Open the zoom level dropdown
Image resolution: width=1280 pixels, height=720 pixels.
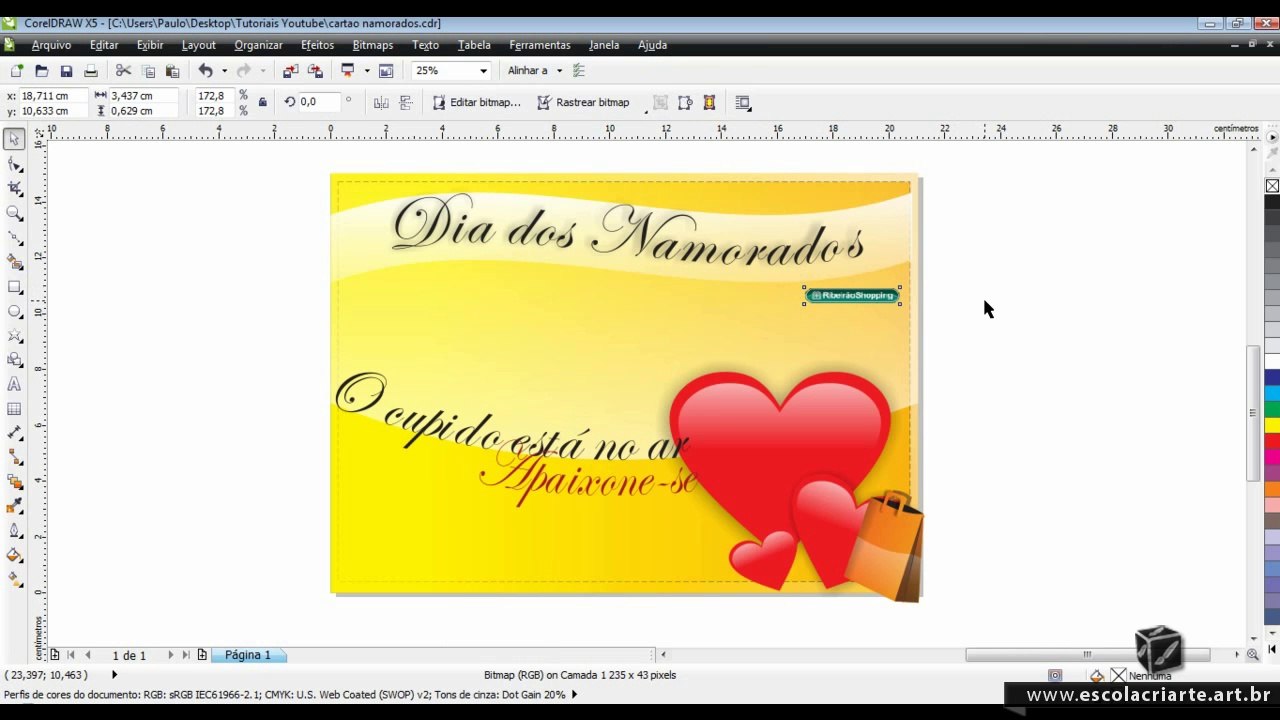(x=483, y=71)
